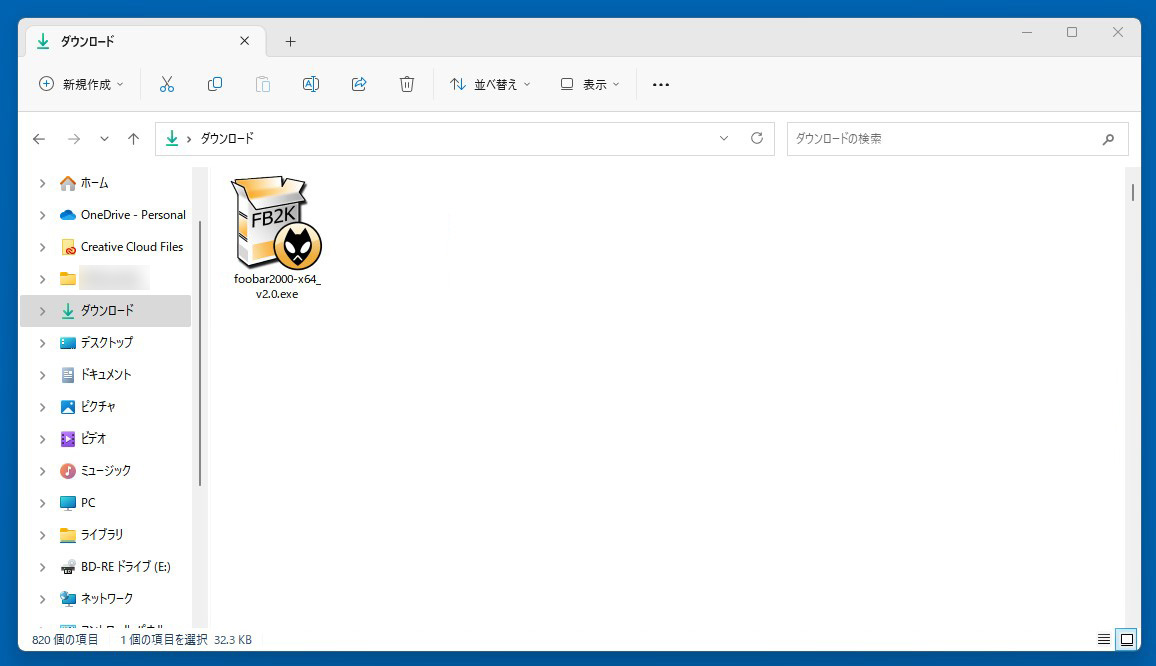
Task: Open ネットワーク in navigation pane
Action: 107,599
